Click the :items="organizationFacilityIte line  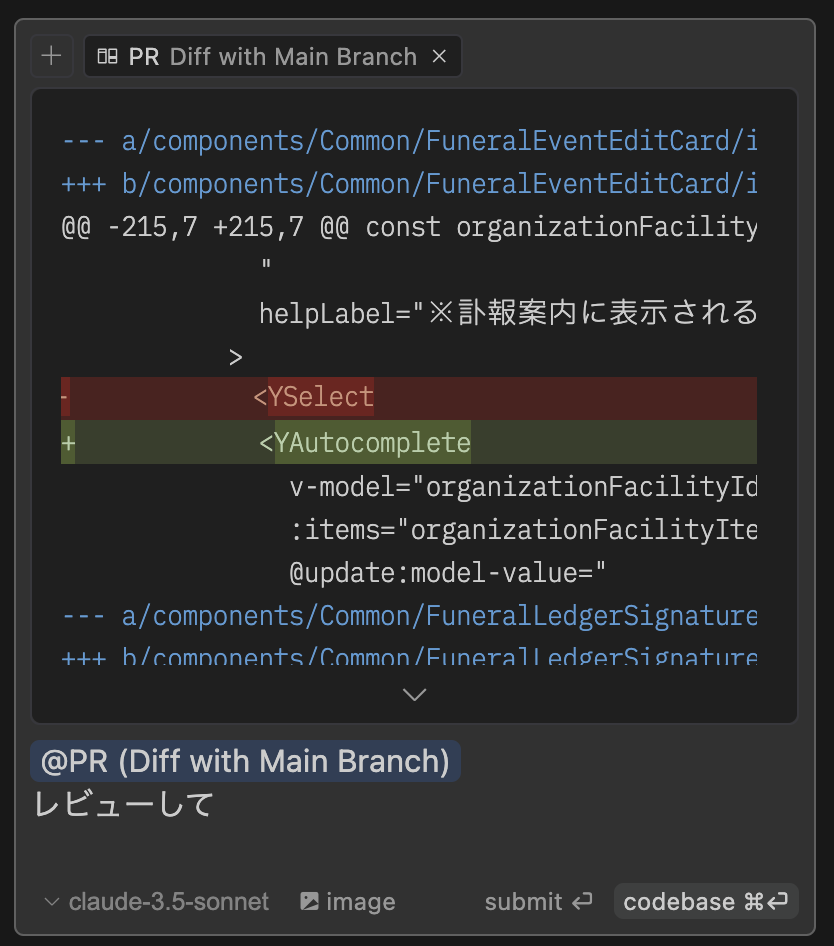[523, 530]
